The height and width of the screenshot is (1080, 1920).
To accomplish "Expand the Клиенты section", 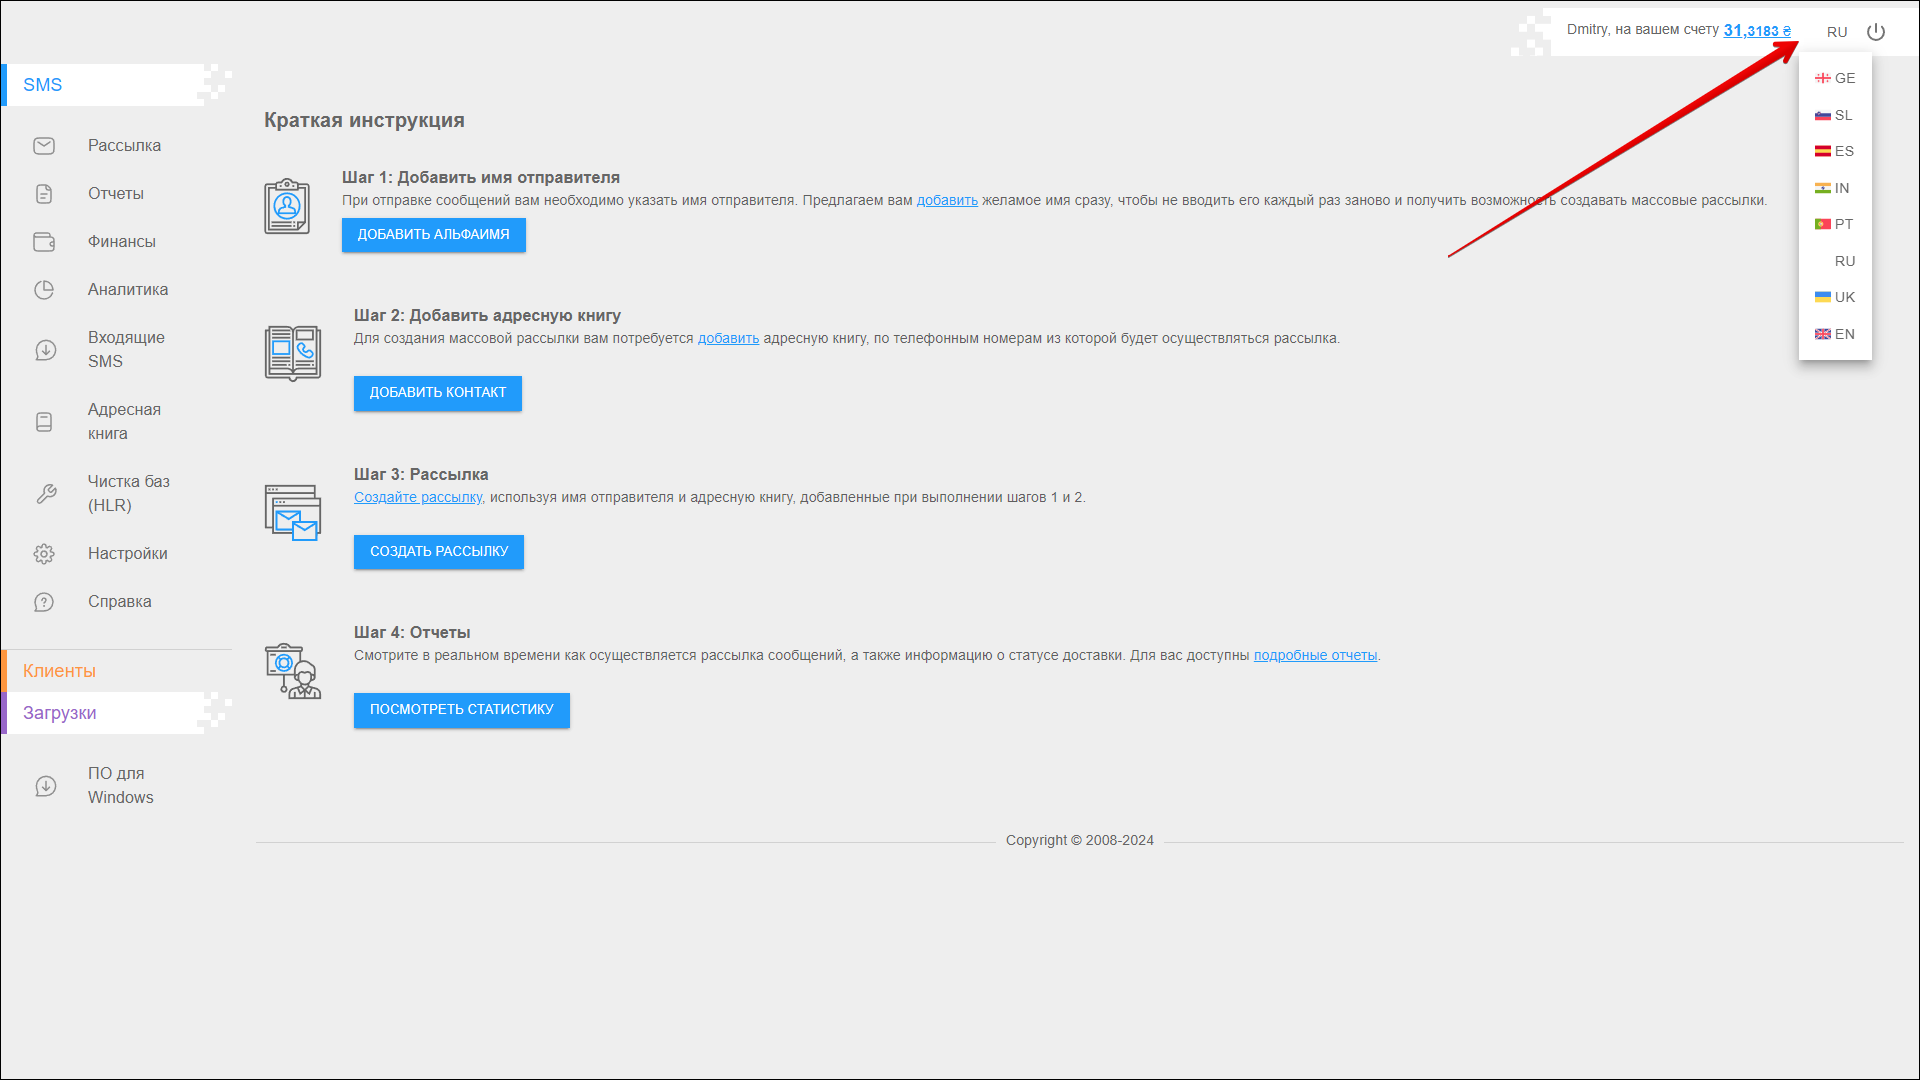I will coord(60,671).
